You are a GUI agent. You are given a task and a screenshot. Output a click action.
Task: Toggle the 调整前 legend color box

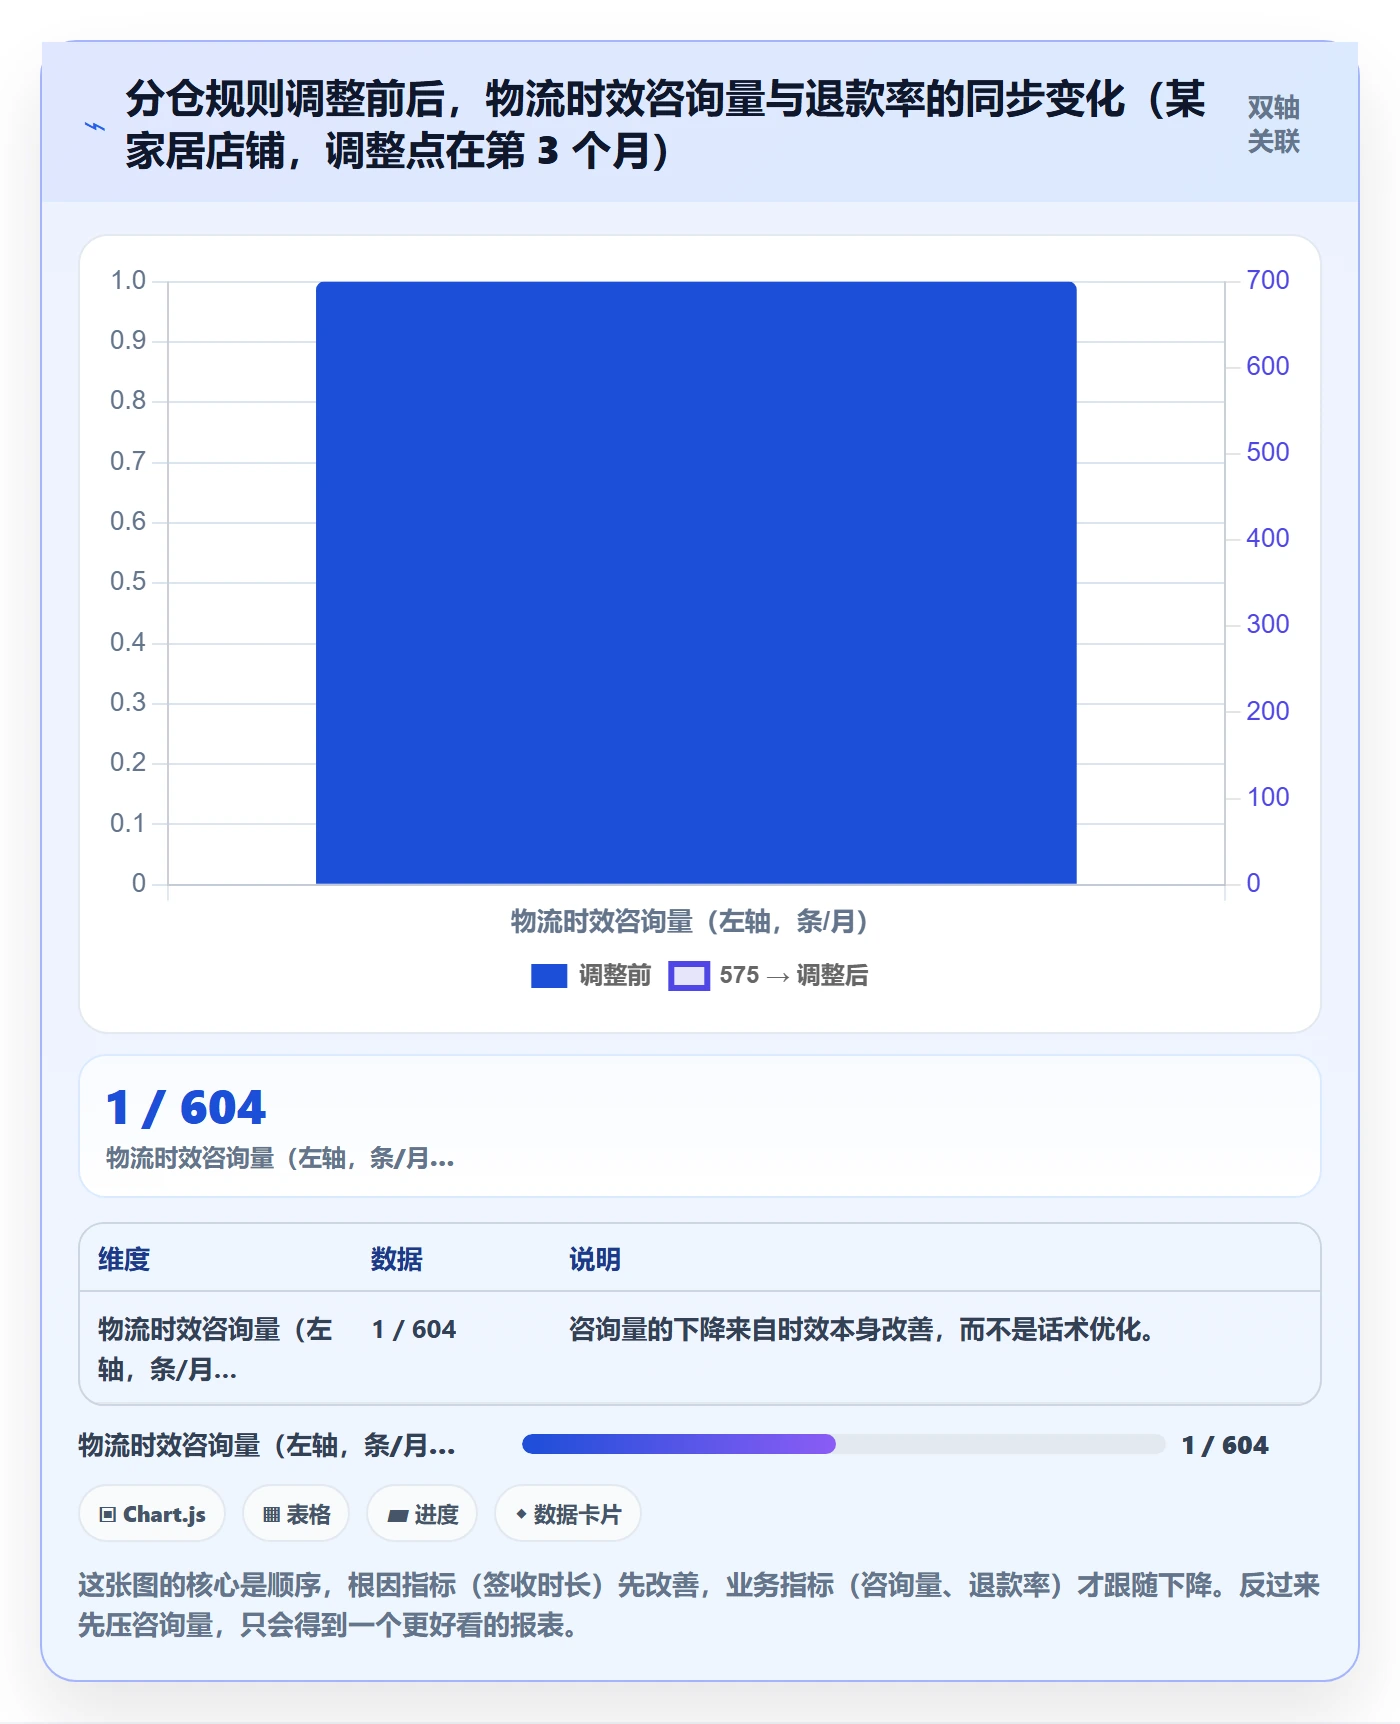tap(549, 976)
